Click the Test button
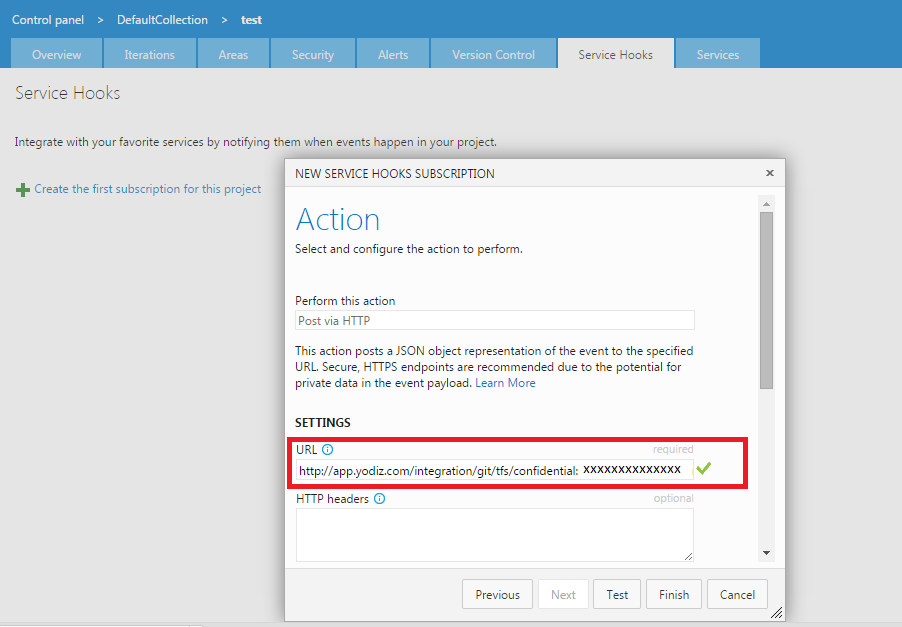The image size is (902, 627). click(617, 594)
